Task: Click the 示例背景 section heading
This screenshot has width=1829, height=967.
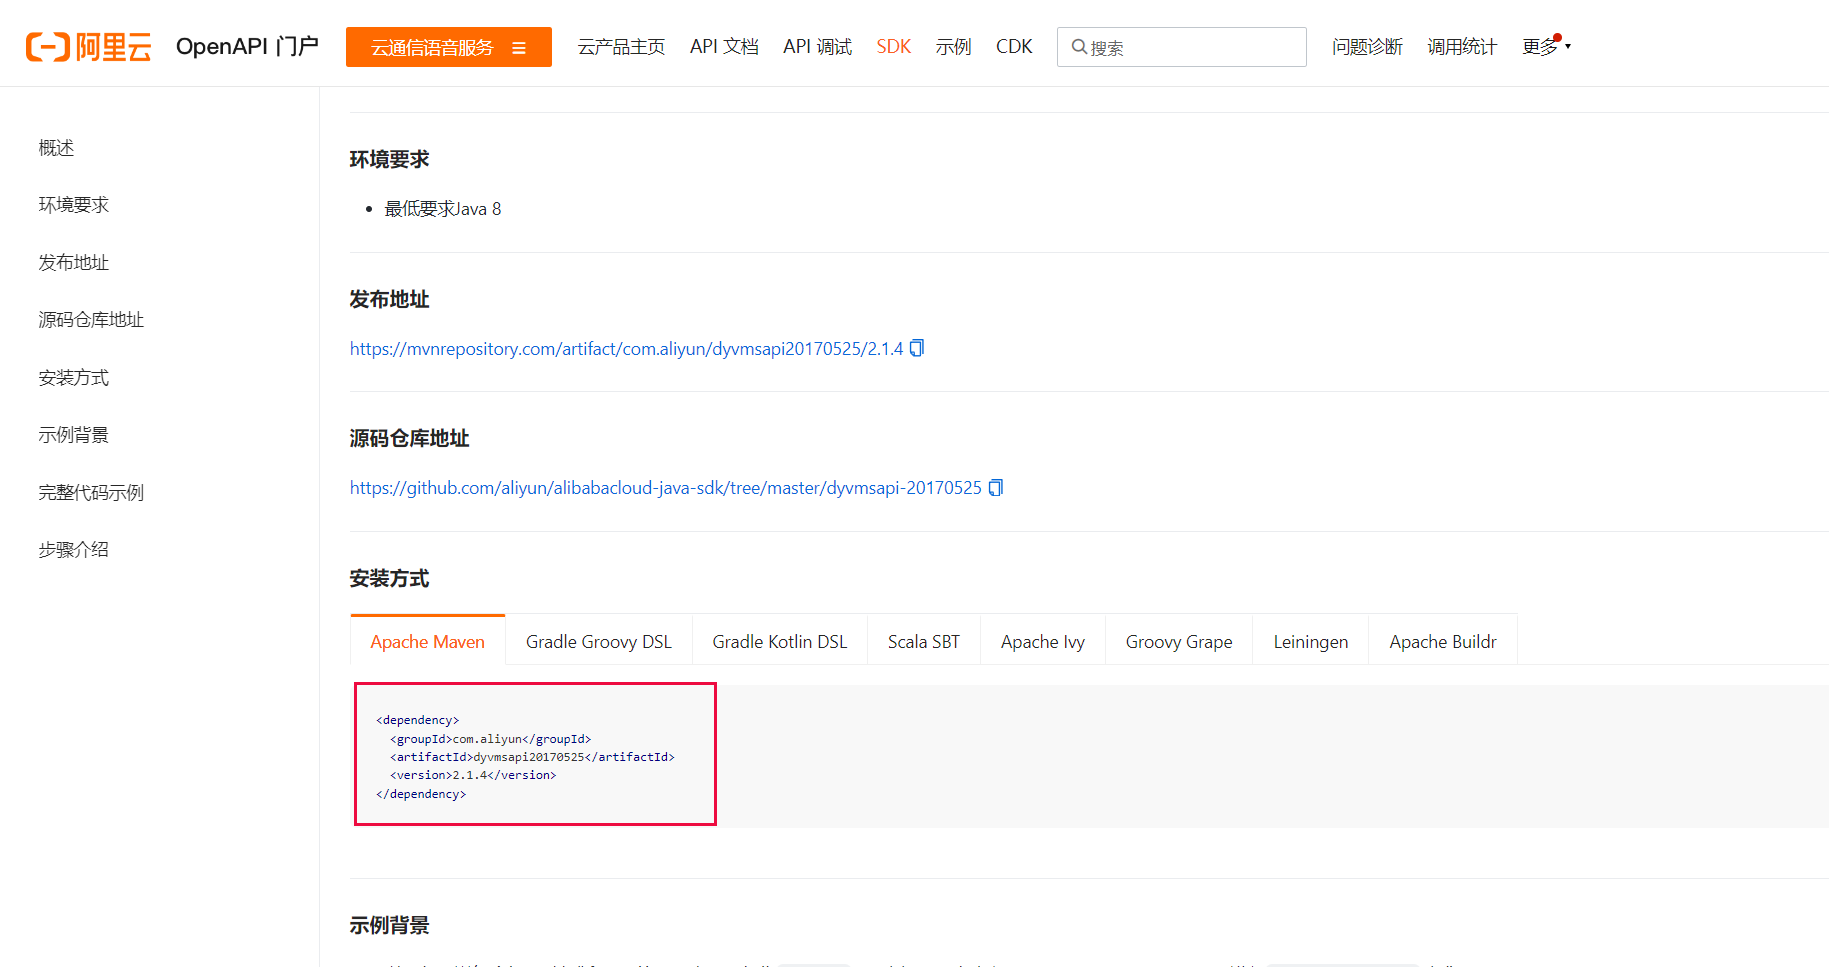Action: pyautogui.click(x=389, y=926)
